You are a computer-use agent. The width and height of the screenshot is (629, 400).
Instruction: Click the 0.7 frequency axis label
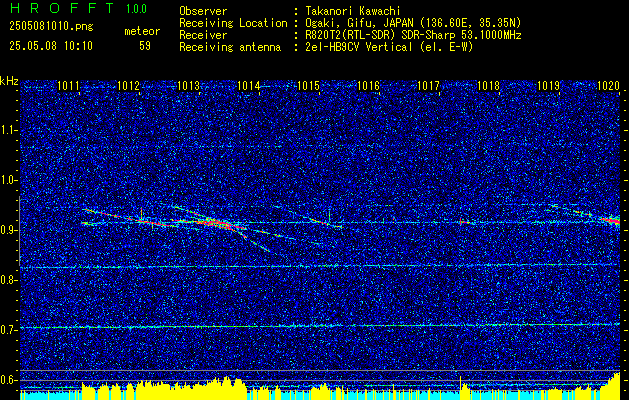pos(9,330)
